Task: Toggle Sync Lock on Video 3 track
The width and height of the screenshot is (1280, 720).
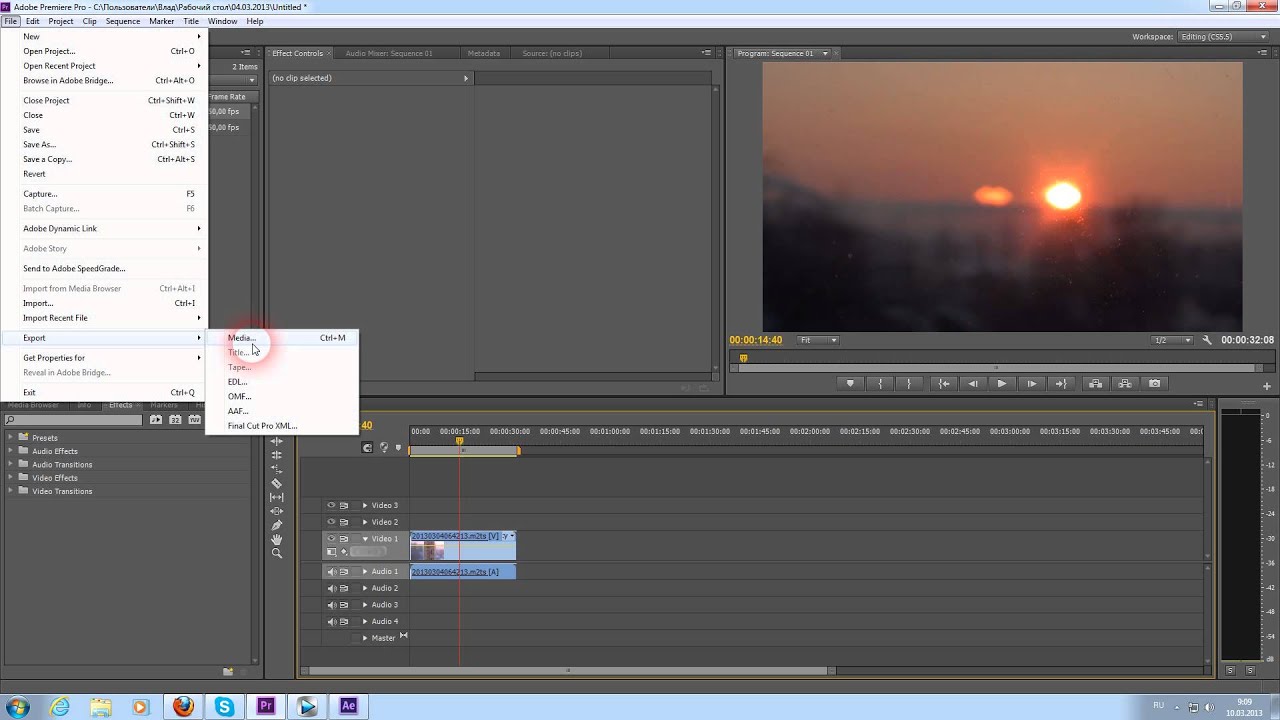Action: pyautogui.click(x=344, y=505)
